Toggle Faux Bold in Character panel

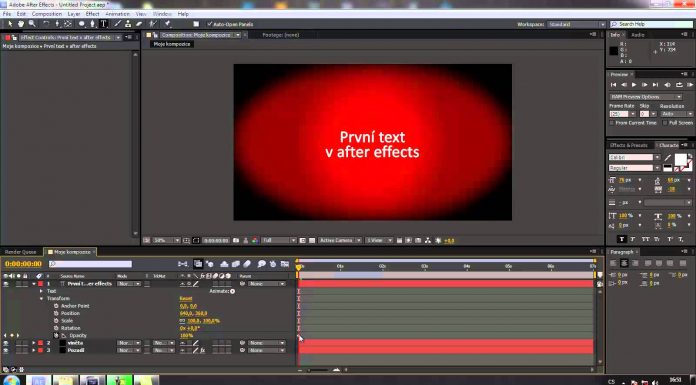pos(621,239)
